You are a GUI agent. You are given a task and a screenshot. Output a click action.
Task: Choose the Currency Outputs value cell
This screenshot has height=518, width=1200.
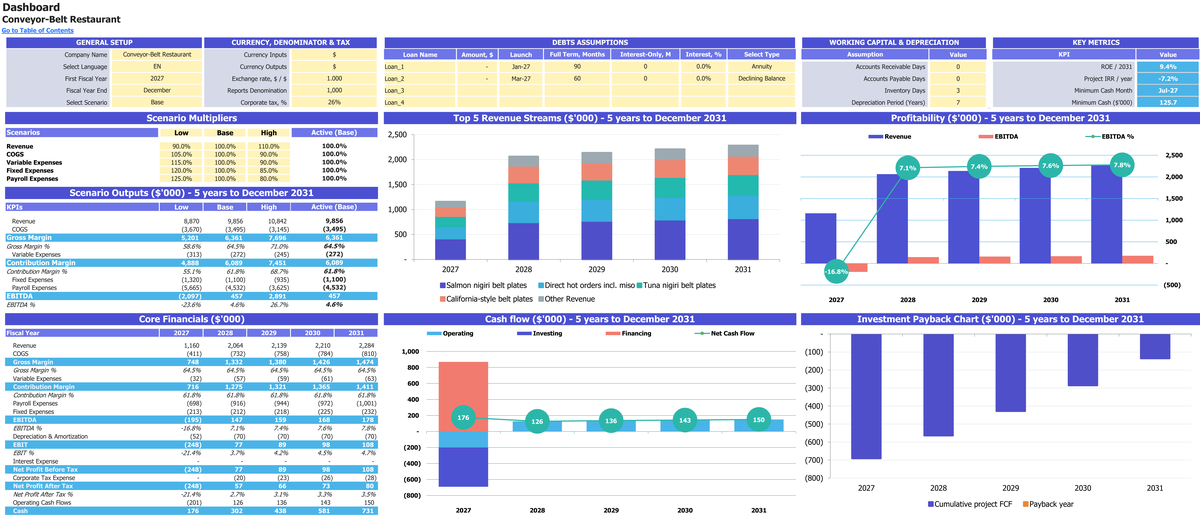[334, 66]
